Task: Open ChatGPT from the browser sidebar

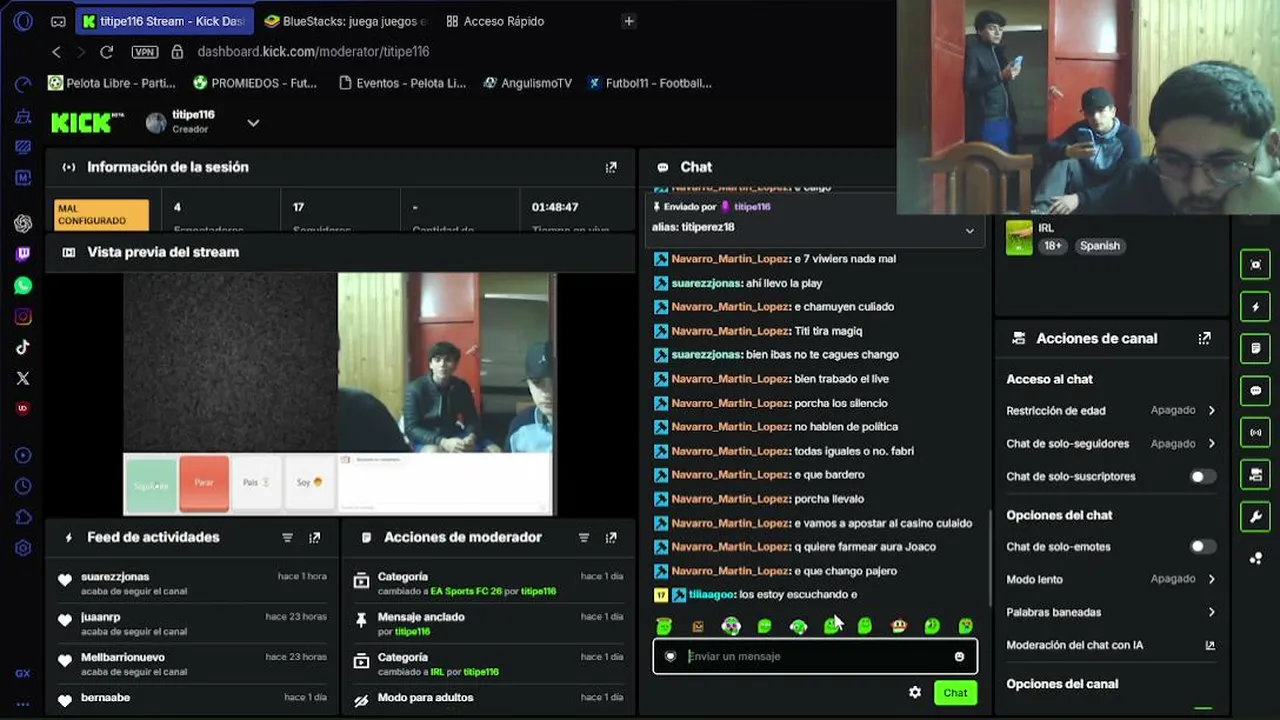Action: click(23, 223)
